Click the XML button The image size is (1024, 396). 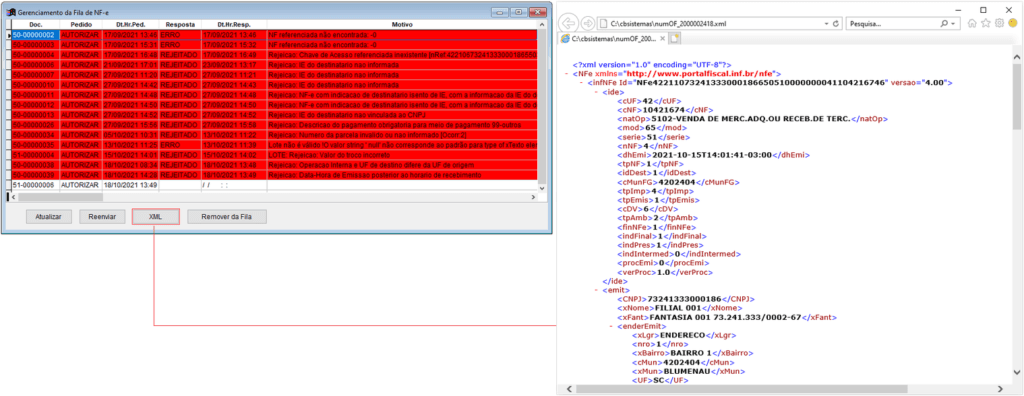pyautogui.click(x=155, y=217)
